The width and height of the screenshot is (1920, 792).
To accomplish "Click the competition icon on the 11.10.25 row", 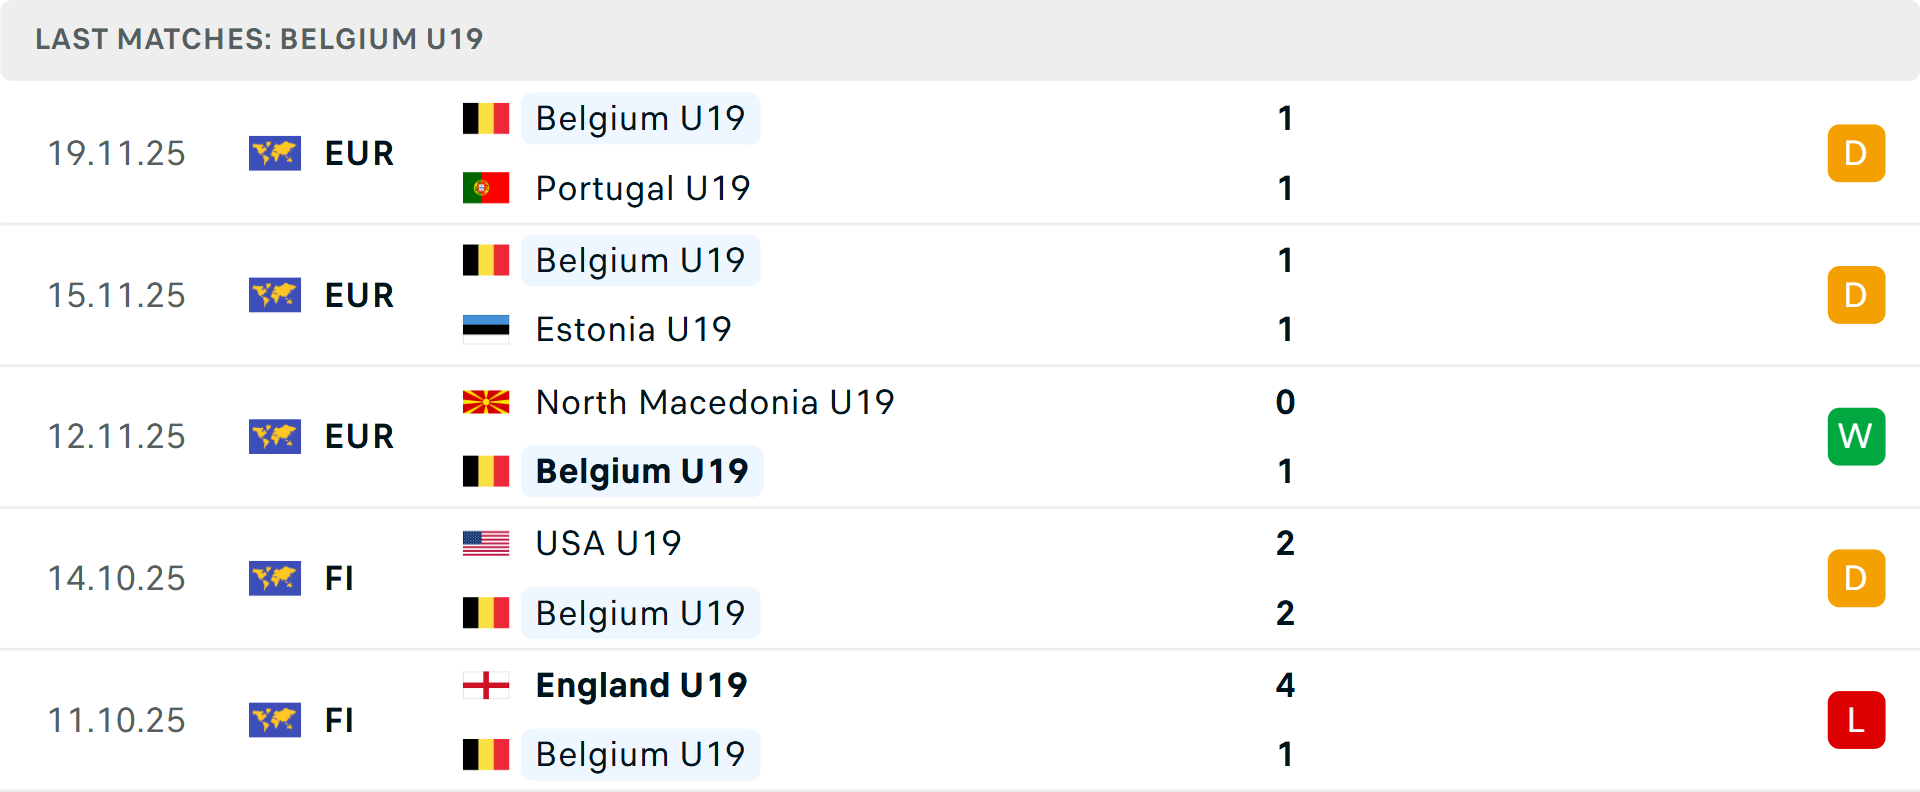I will pyautogui.click(x=275, y=720).
